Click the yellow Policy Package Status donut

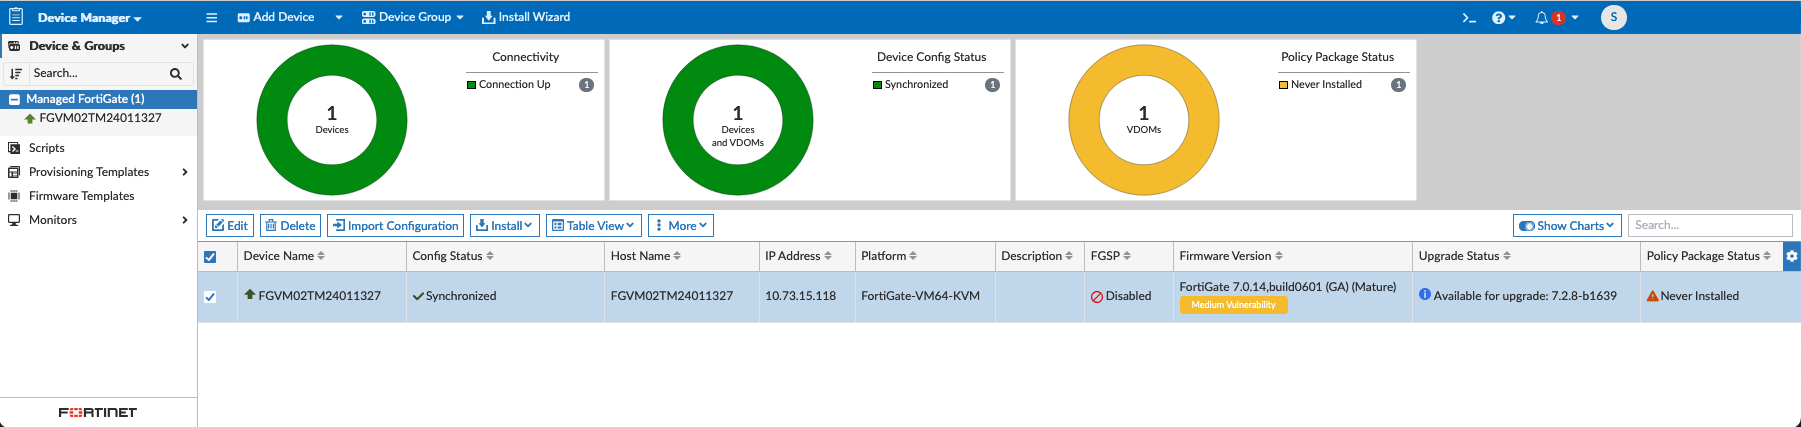(x=1144, y=120)
